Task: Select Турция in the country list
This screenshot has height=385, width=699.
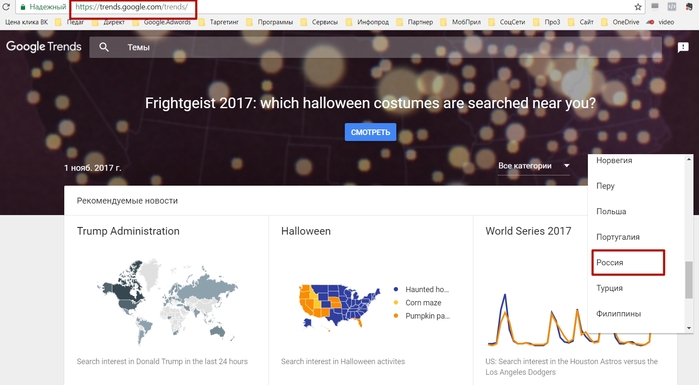Action: click(609, 288)
